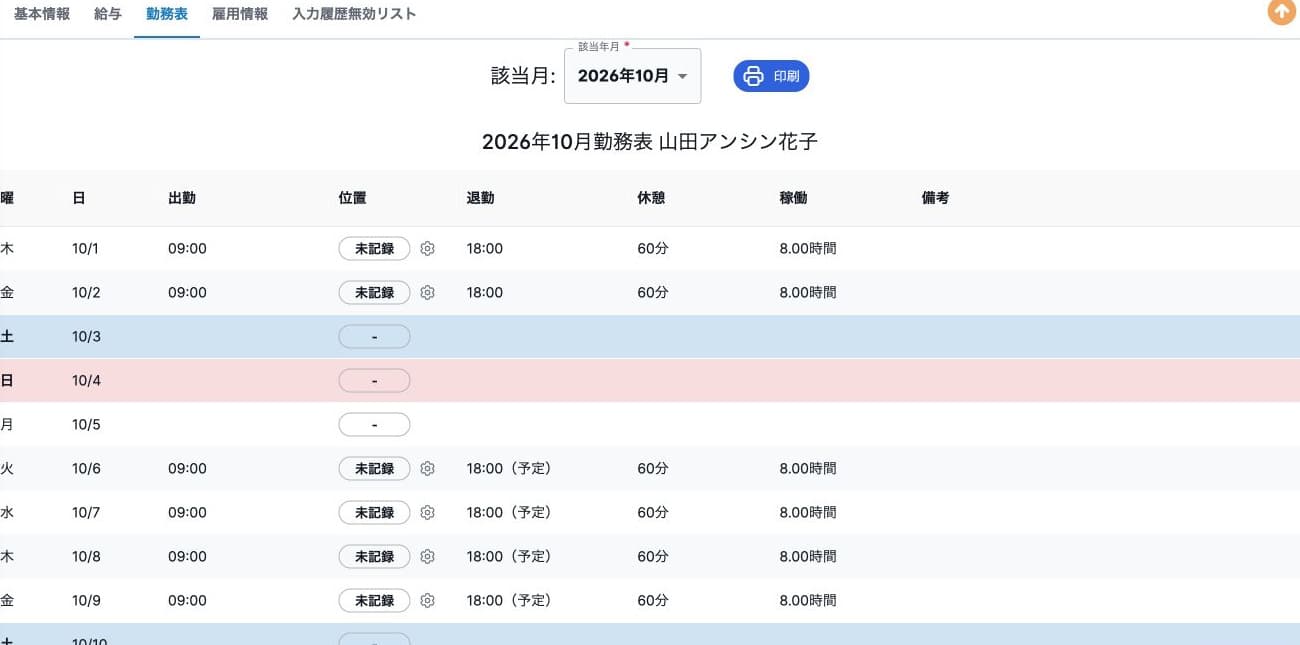Viewport: 1300px width, 645px height.
Task: Go to the 雇用情報 tab
Action: [240, 14]
